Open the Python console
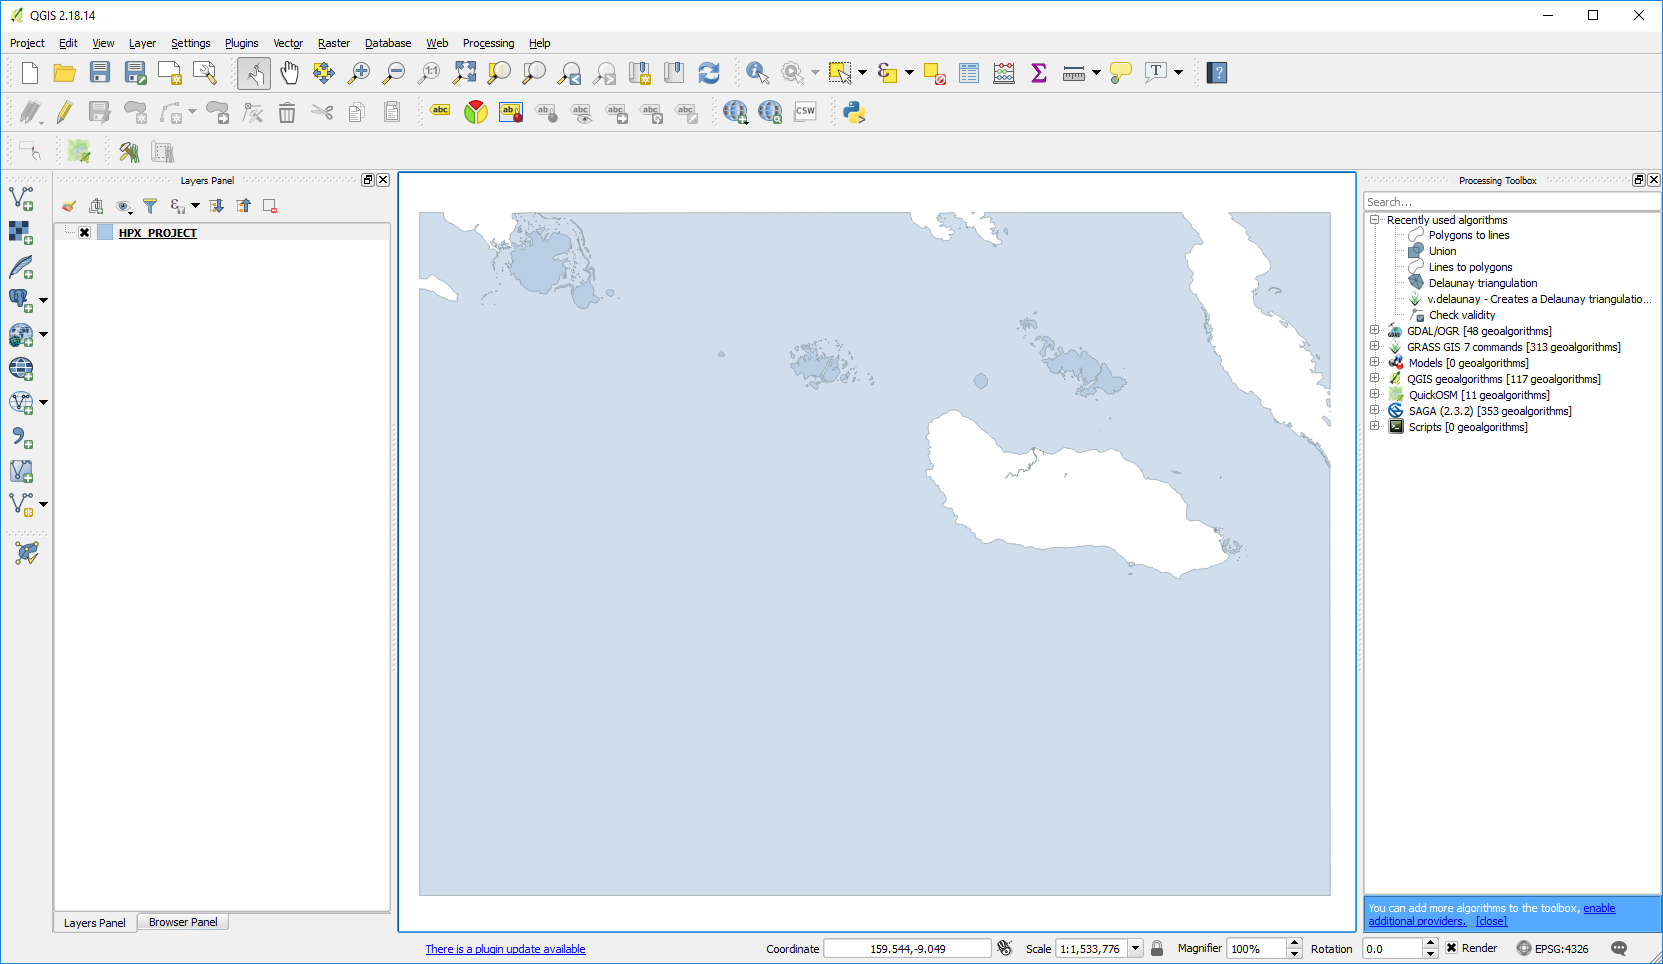 click(x=854, y=112)
